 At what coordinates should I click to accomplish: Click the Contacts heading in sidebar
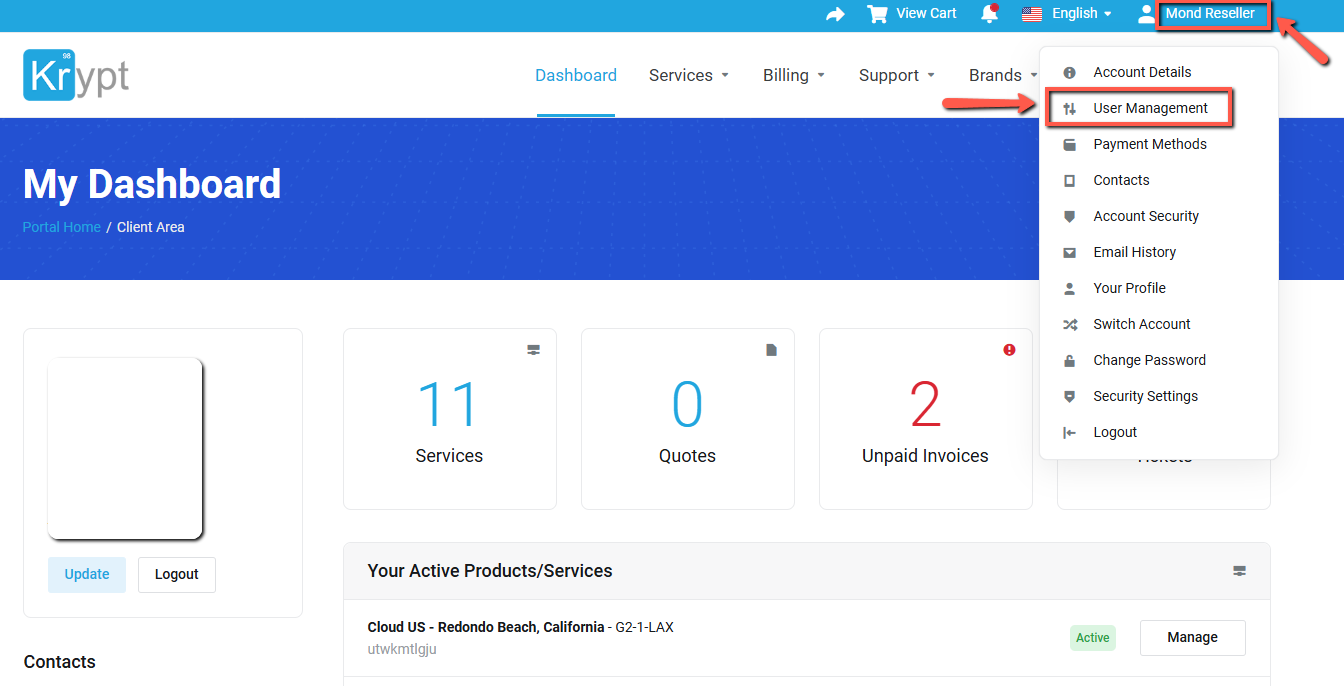(60, 662)
